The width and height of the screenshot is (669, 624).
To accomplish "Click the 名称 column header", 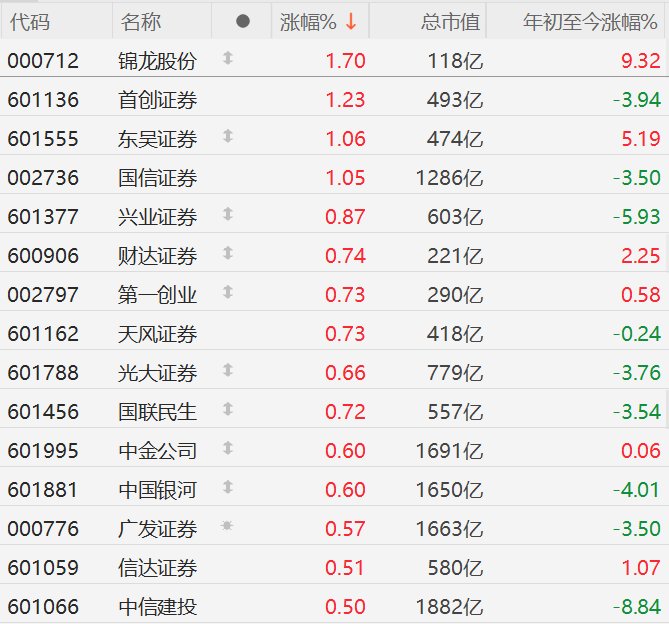I will pyautogui.click(x=141, y=21).
